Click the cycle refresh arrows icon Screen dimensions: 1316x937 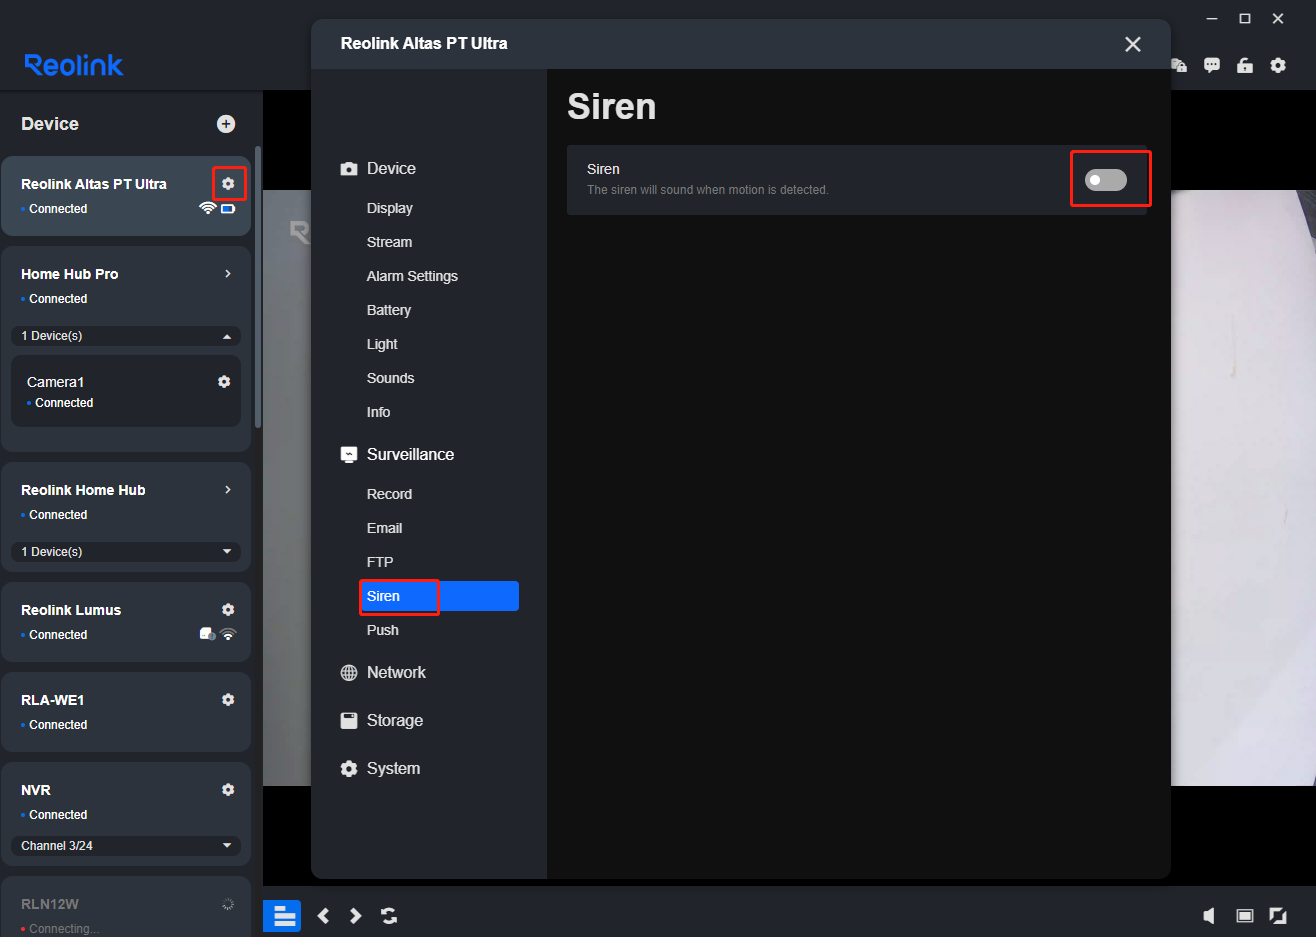[x=389, y=916]
